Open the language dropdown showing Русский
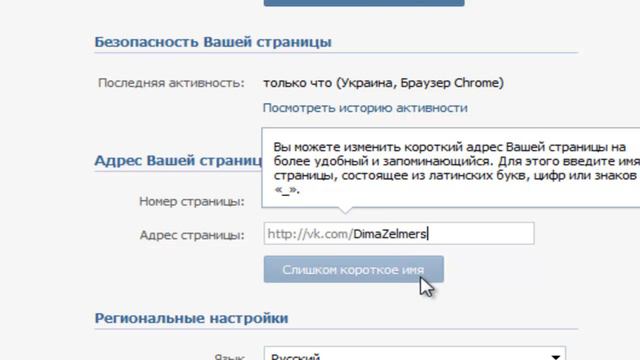640x360 pixels. [x=415, y=353]
